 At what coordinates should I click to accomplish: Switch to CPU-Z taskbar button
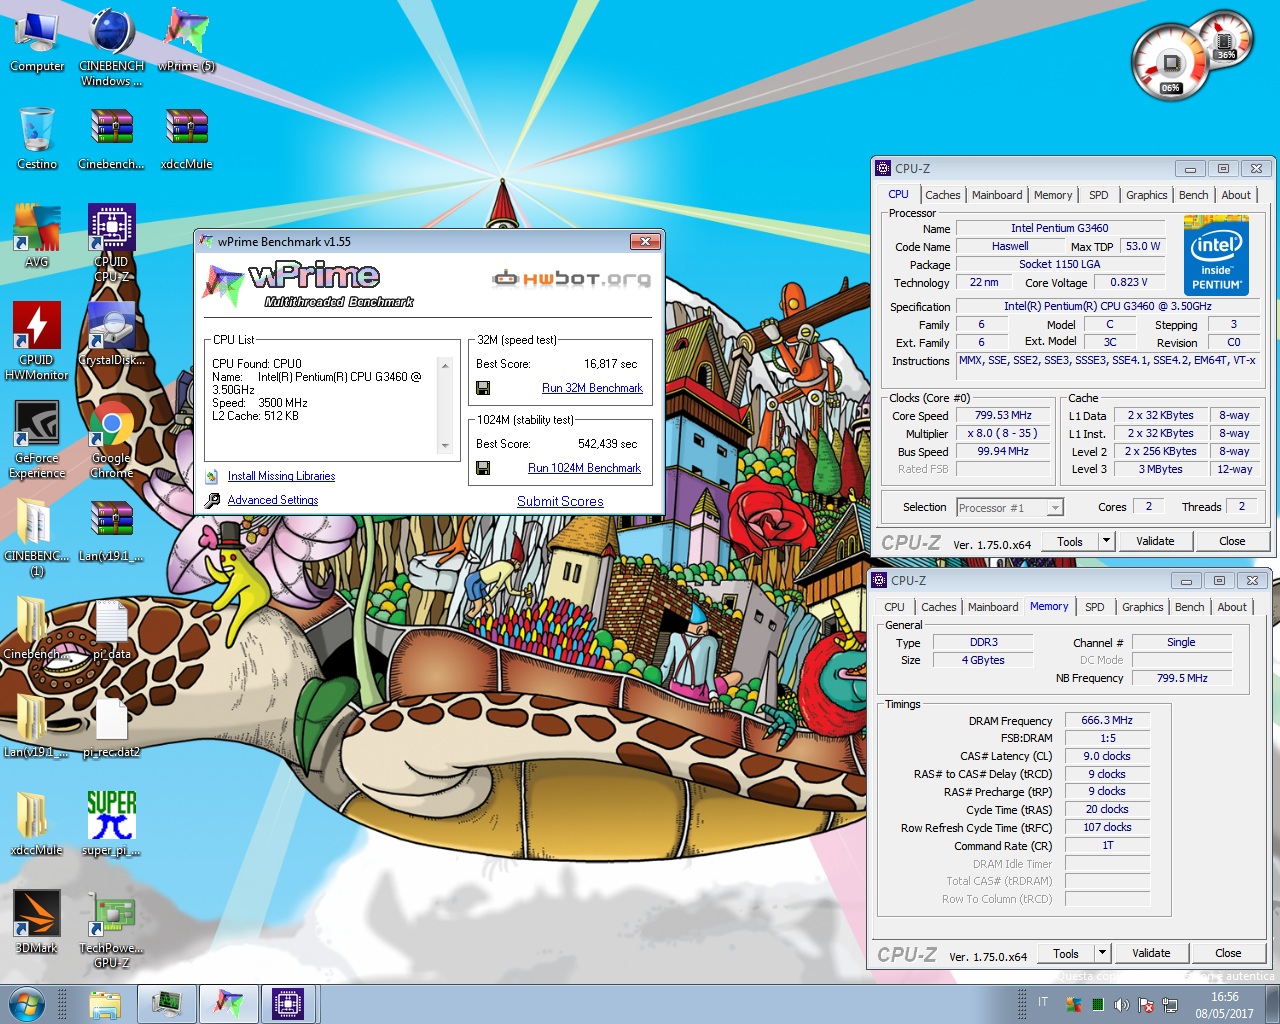click(x=288, y=1004)
